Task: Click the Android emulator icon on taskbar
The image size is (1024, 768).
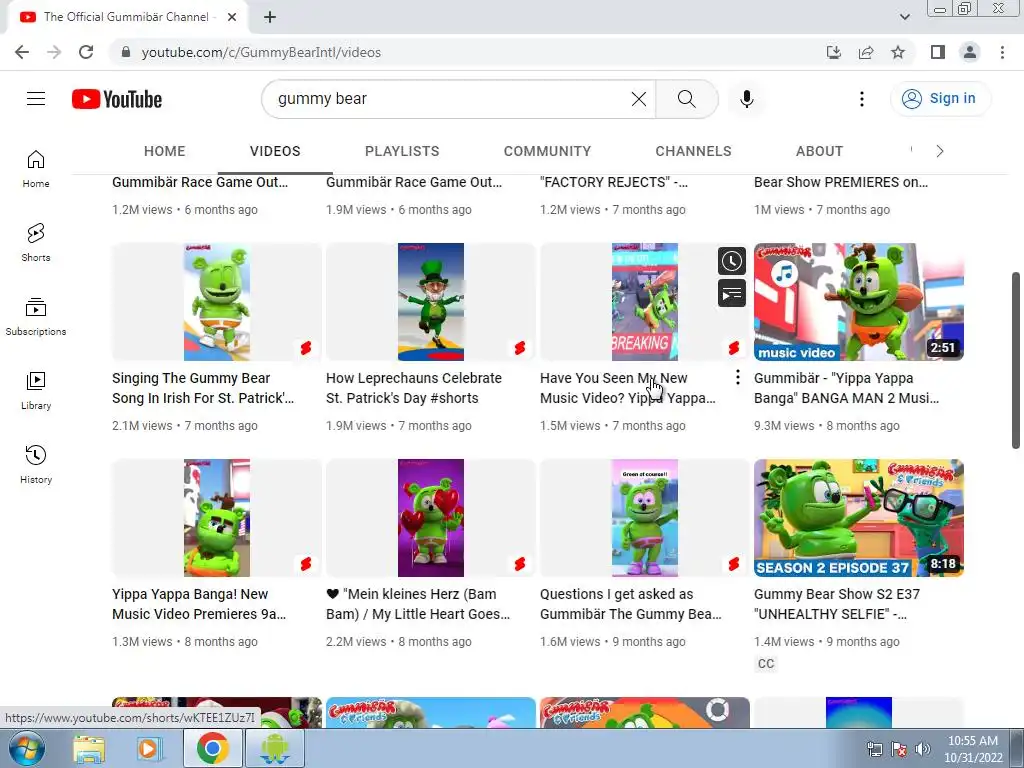Action: (x=274, y=748)
